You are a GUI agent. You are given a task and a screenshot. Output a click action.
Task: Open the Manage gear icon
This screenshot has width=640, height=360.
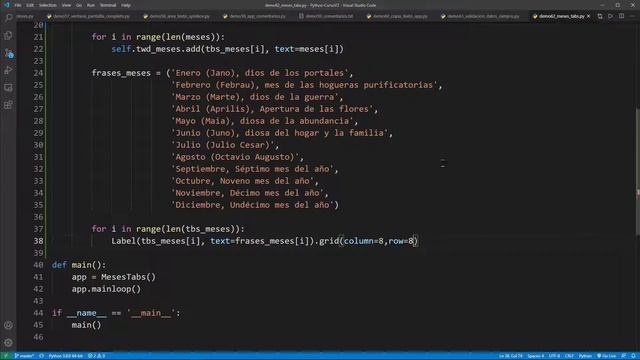(8, 342)
